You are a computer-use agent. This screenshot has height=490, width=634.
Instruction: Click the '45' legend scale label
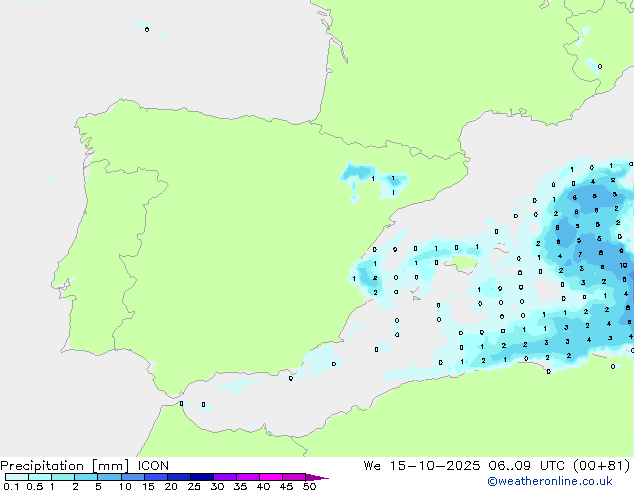tap(286, 486)
